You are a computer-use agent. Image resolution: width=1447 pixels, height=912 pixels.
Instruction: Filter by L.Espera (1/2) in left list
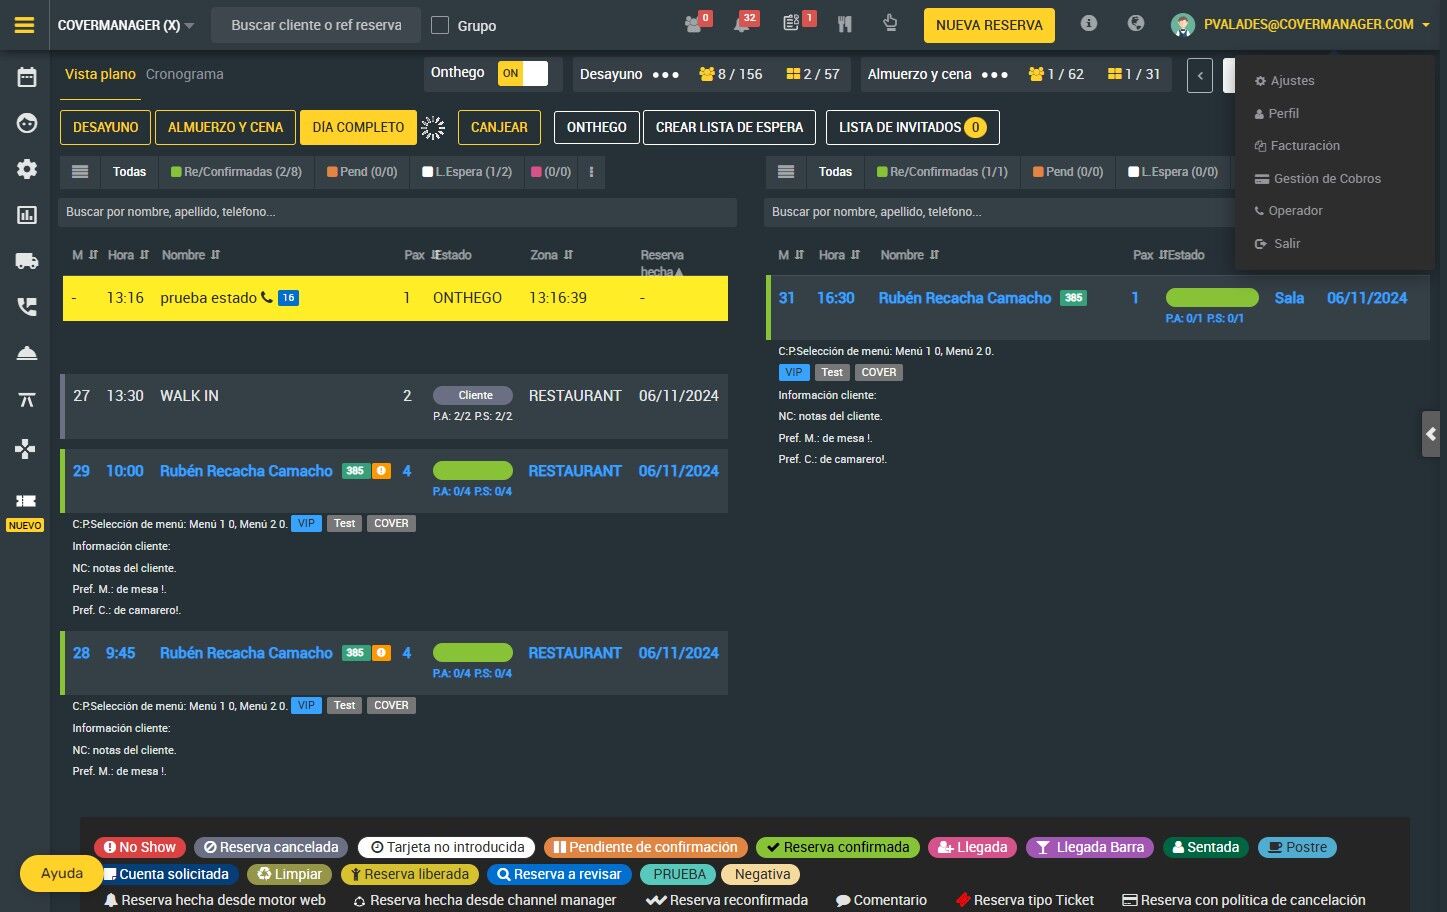[x=467, y=172]
